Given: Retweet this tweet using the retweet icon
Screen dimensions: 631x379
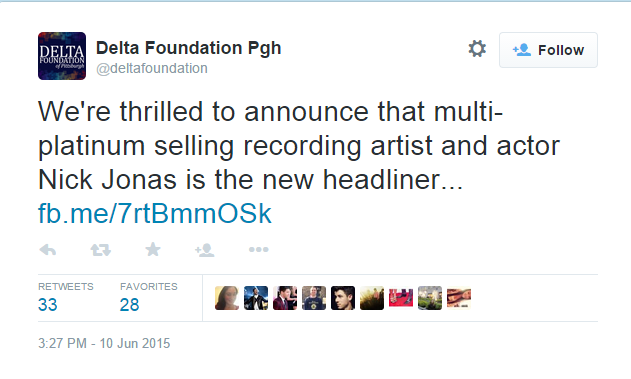Looking at the screenshot, I should click(100, 250).
